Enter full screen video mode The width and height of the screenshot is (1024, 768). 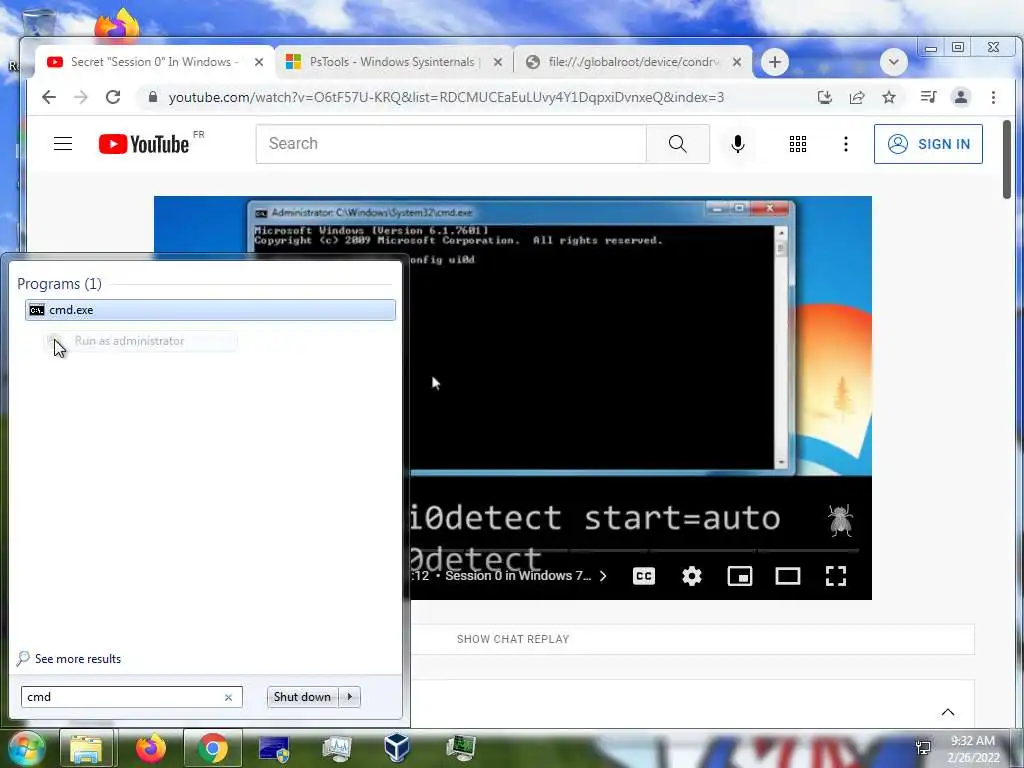coord(836,576)
